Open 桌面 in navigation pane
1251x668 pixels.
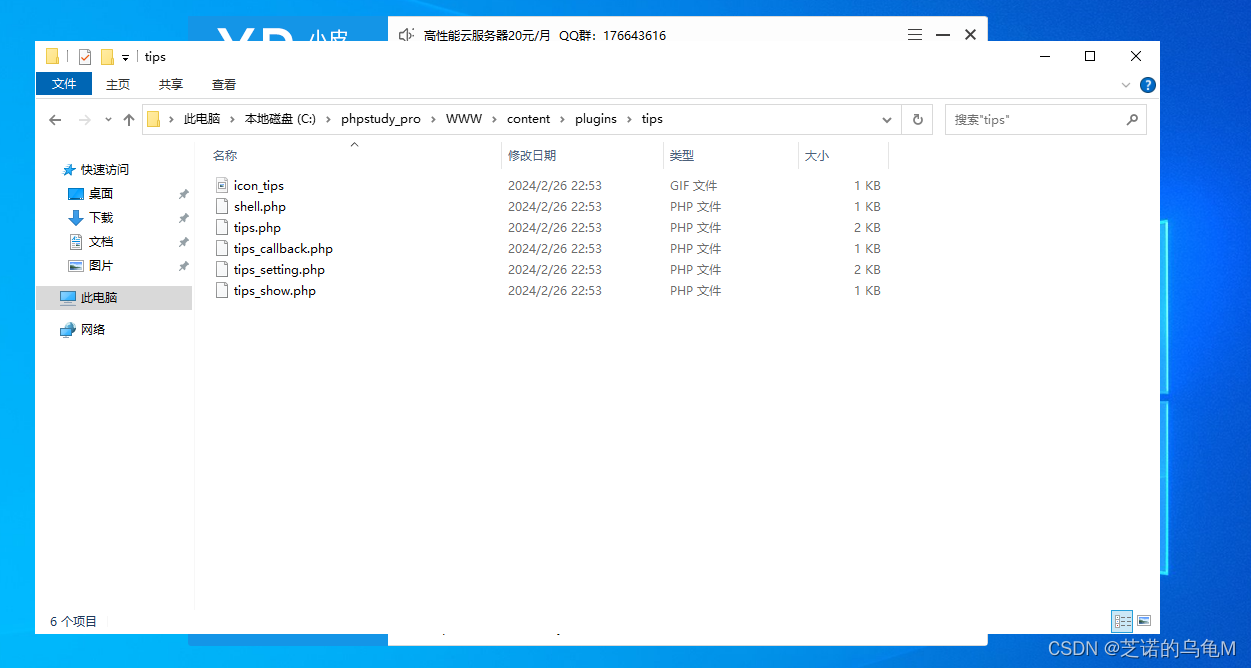101,193
